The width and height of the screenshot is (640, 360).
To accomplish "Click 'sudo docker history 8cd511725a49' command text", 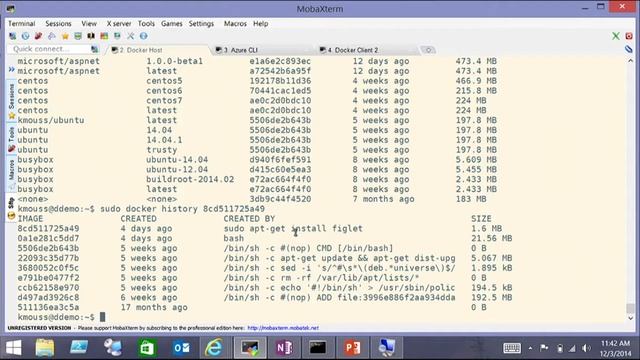I will coord(182,209).
